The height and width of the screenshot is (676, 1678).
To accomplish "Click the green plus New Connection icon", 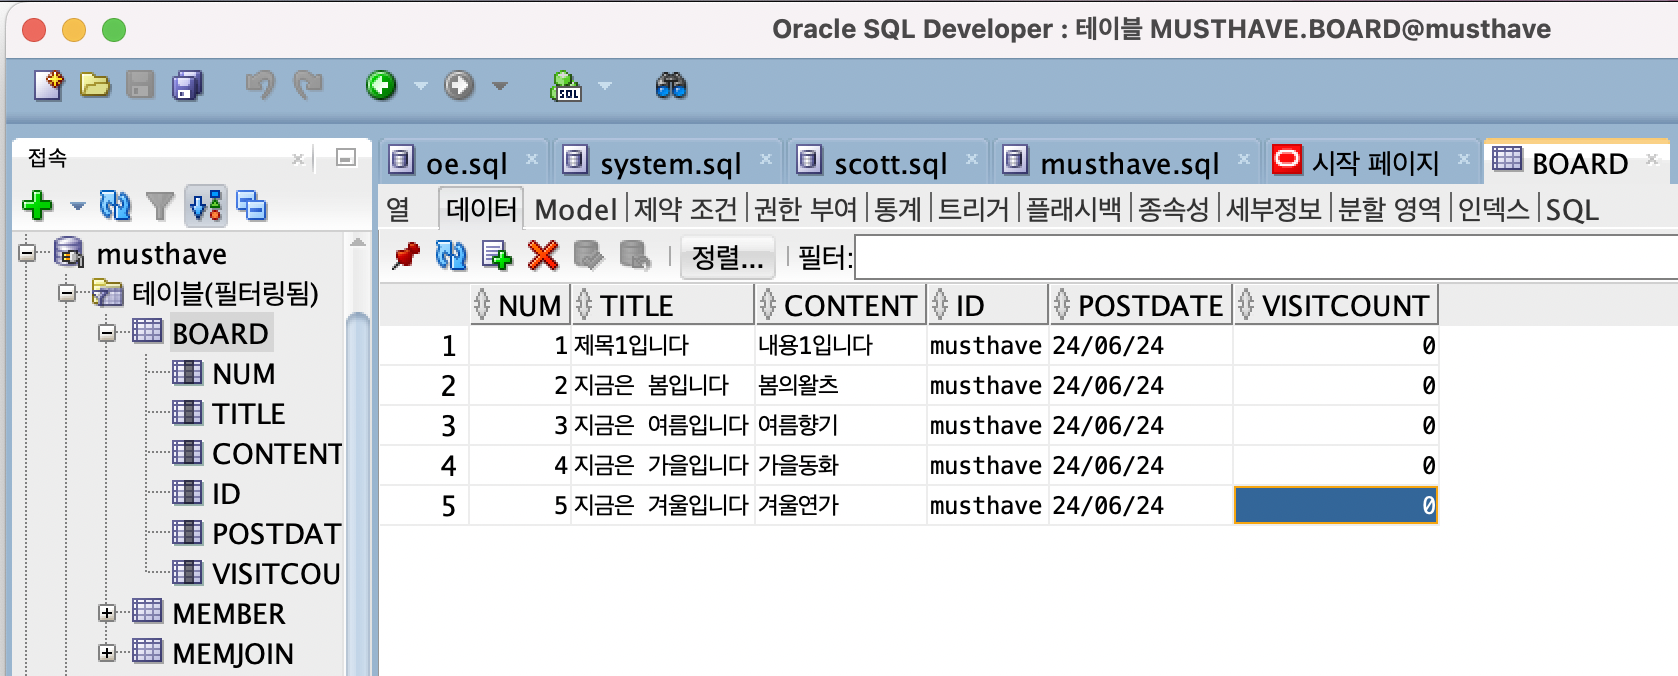I will (x=38, y=207).
